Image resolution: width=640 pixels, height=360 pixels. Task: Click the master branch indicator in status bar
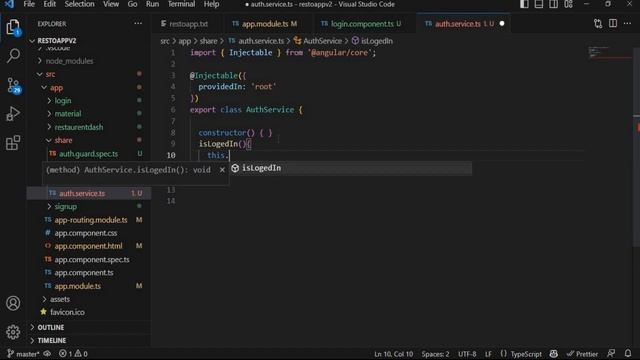23,354
